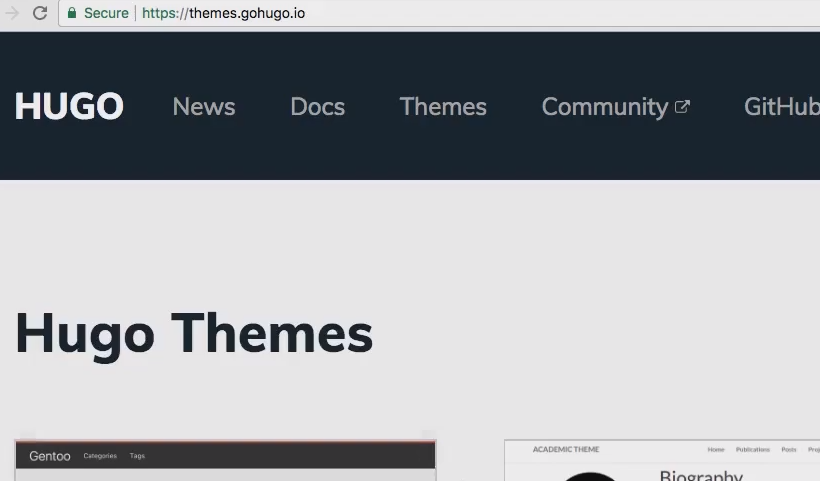Click the Hugo Themes heading

pyautogui.click(x=194, y=335)
